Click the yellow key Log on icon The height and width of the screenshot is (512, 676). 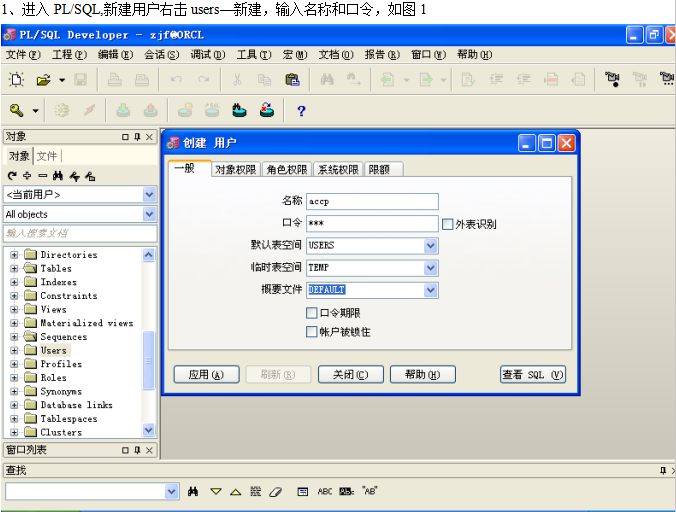pos(17,111)
